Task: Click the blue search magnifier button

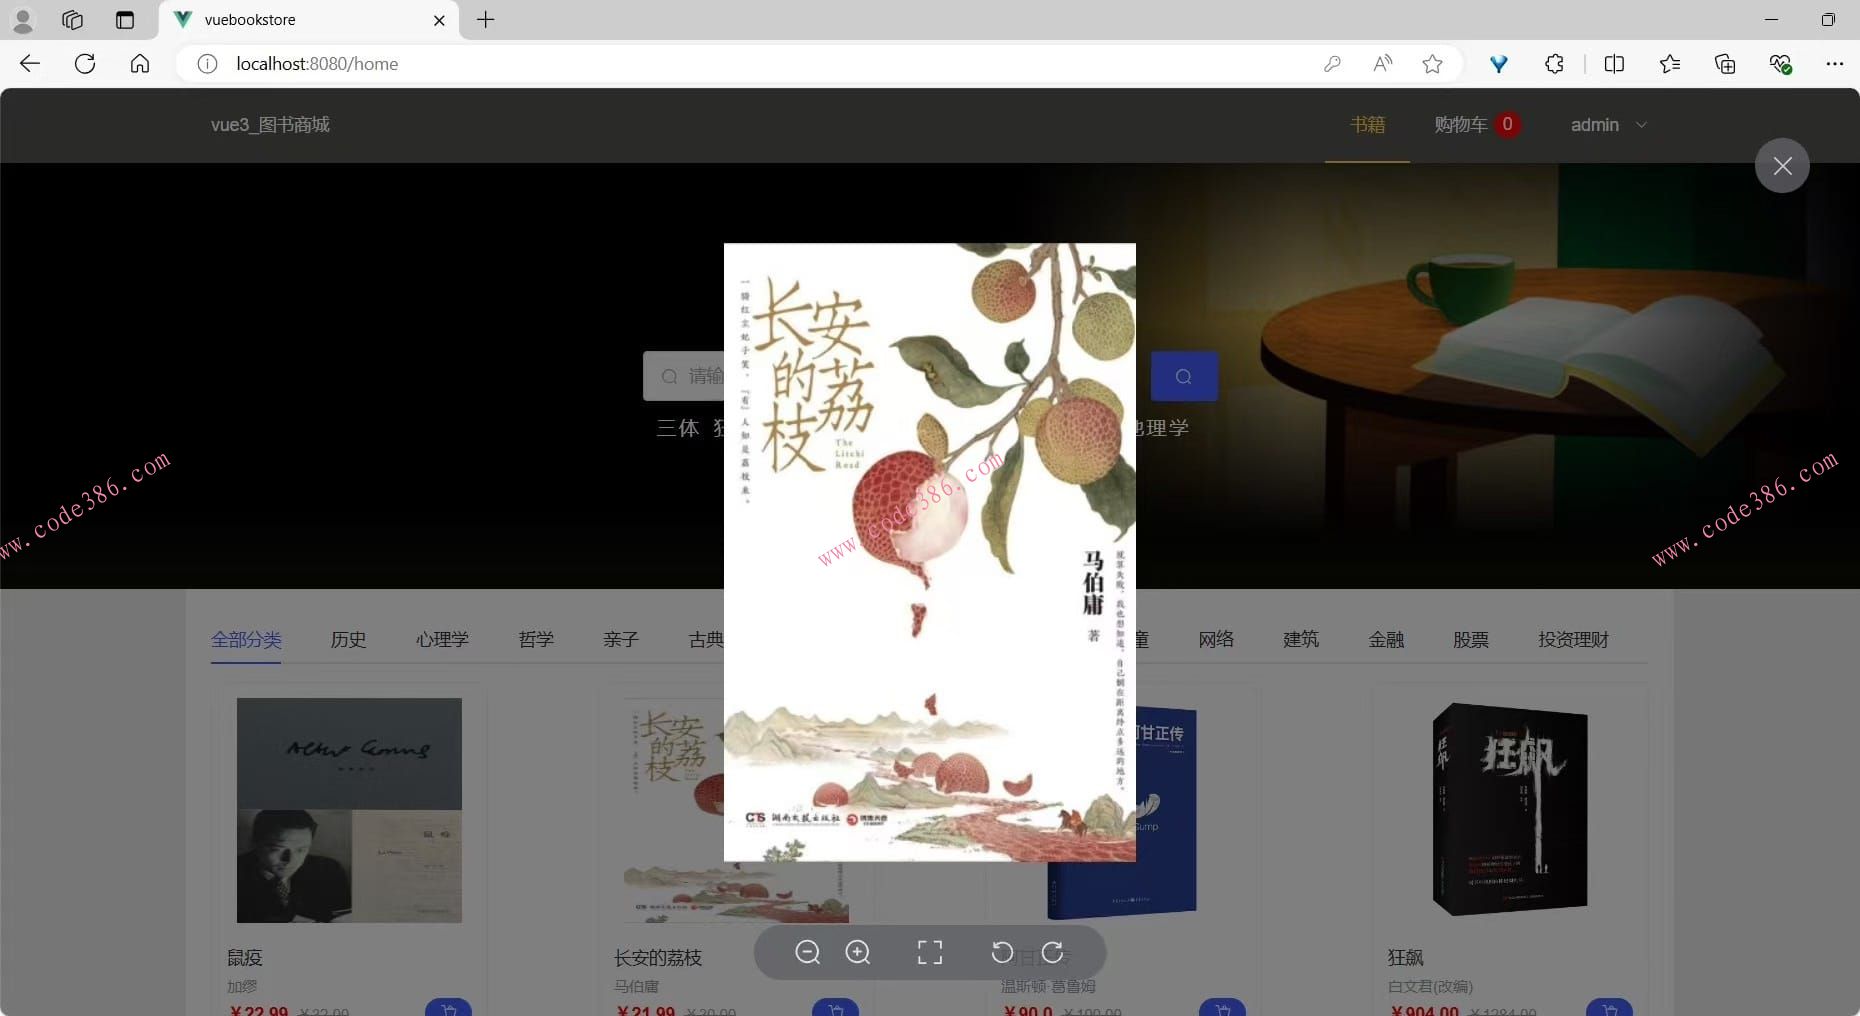Action: click(1184, 376)
